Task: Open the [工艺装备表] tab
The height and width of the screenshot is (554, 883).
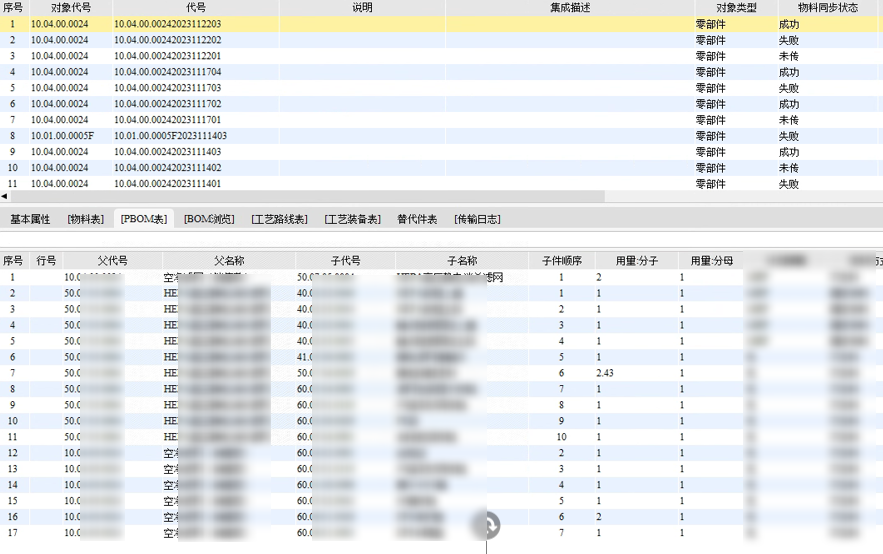Action: pos(353,219)
